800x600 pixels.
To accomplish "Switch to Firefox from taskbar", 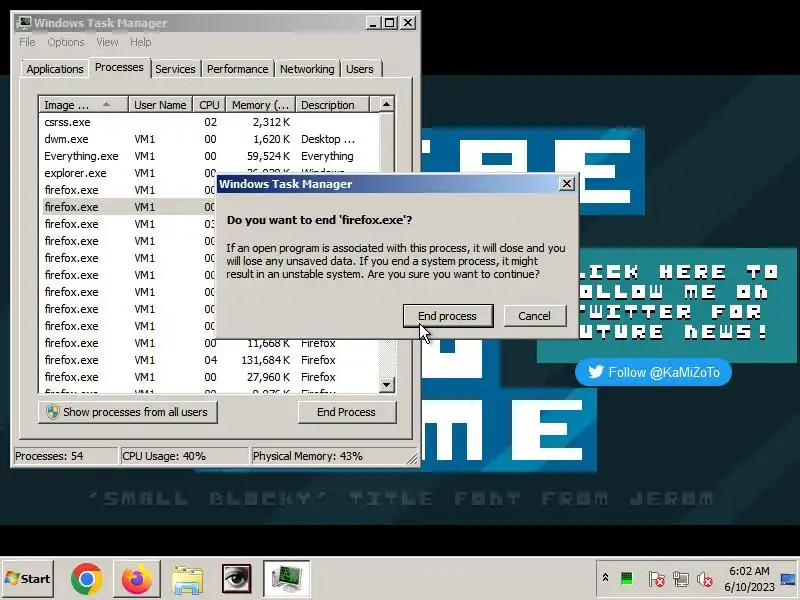I will [136, 579].
